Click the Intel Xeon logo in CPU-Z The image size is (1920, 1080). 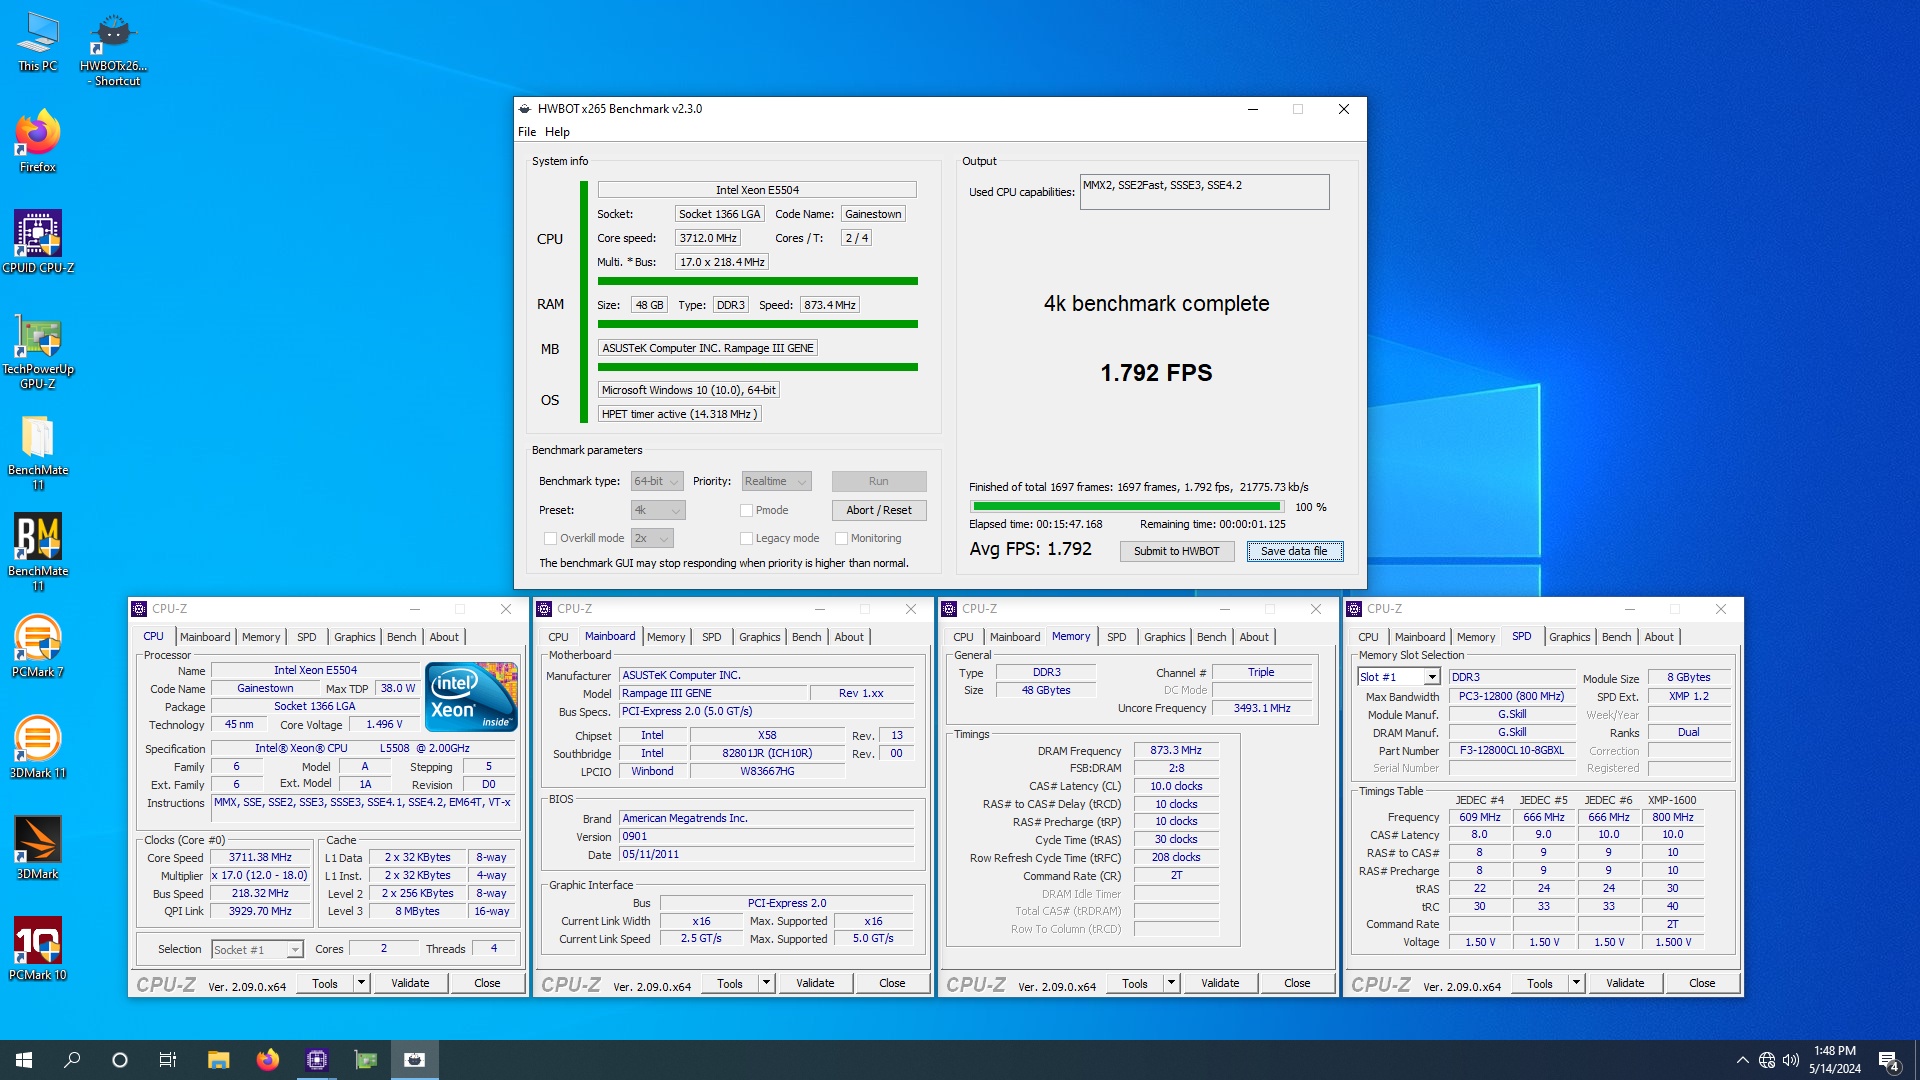pos(471,696)
